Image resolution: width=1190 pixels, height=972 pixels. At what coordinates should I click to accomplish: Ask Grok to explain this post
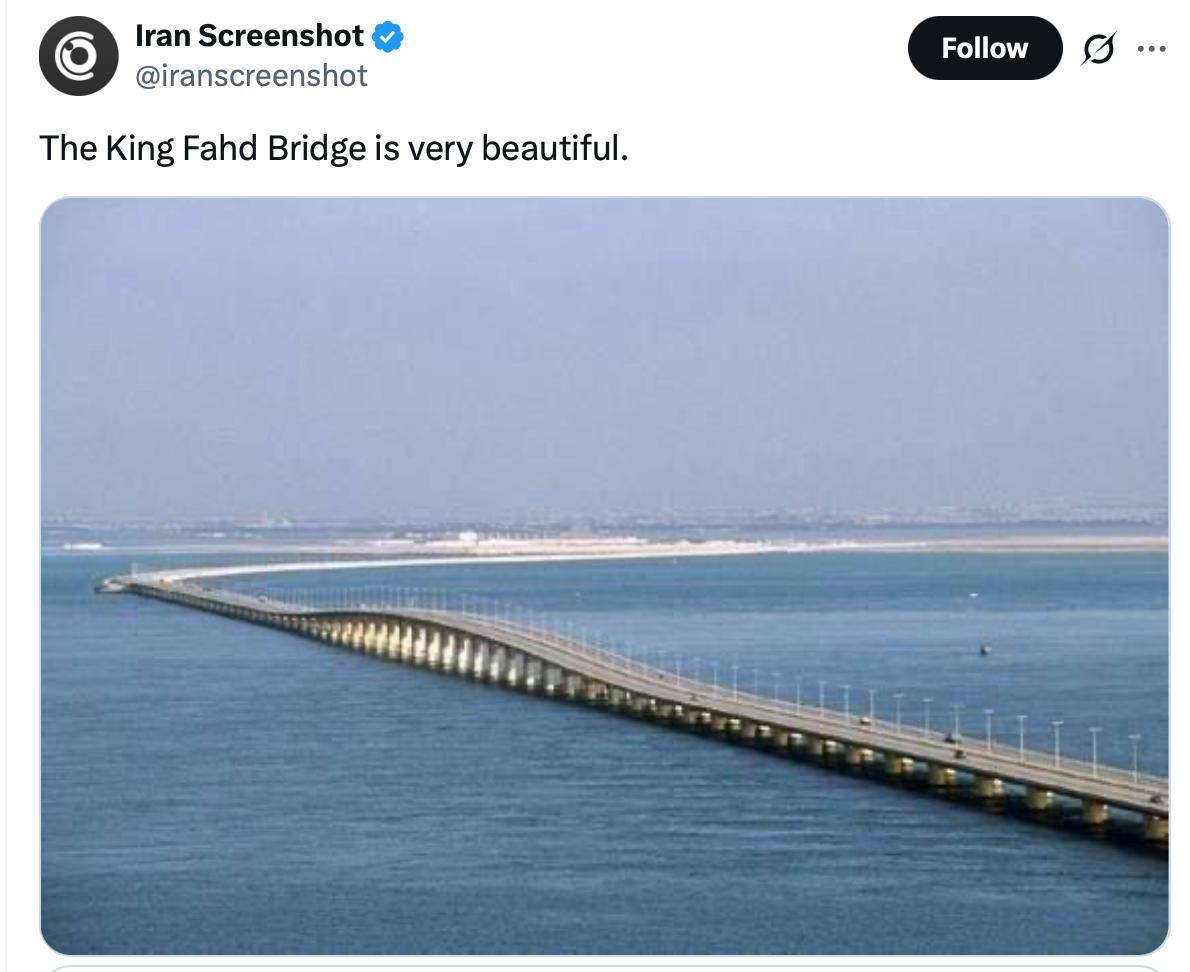click(1098, 48)
